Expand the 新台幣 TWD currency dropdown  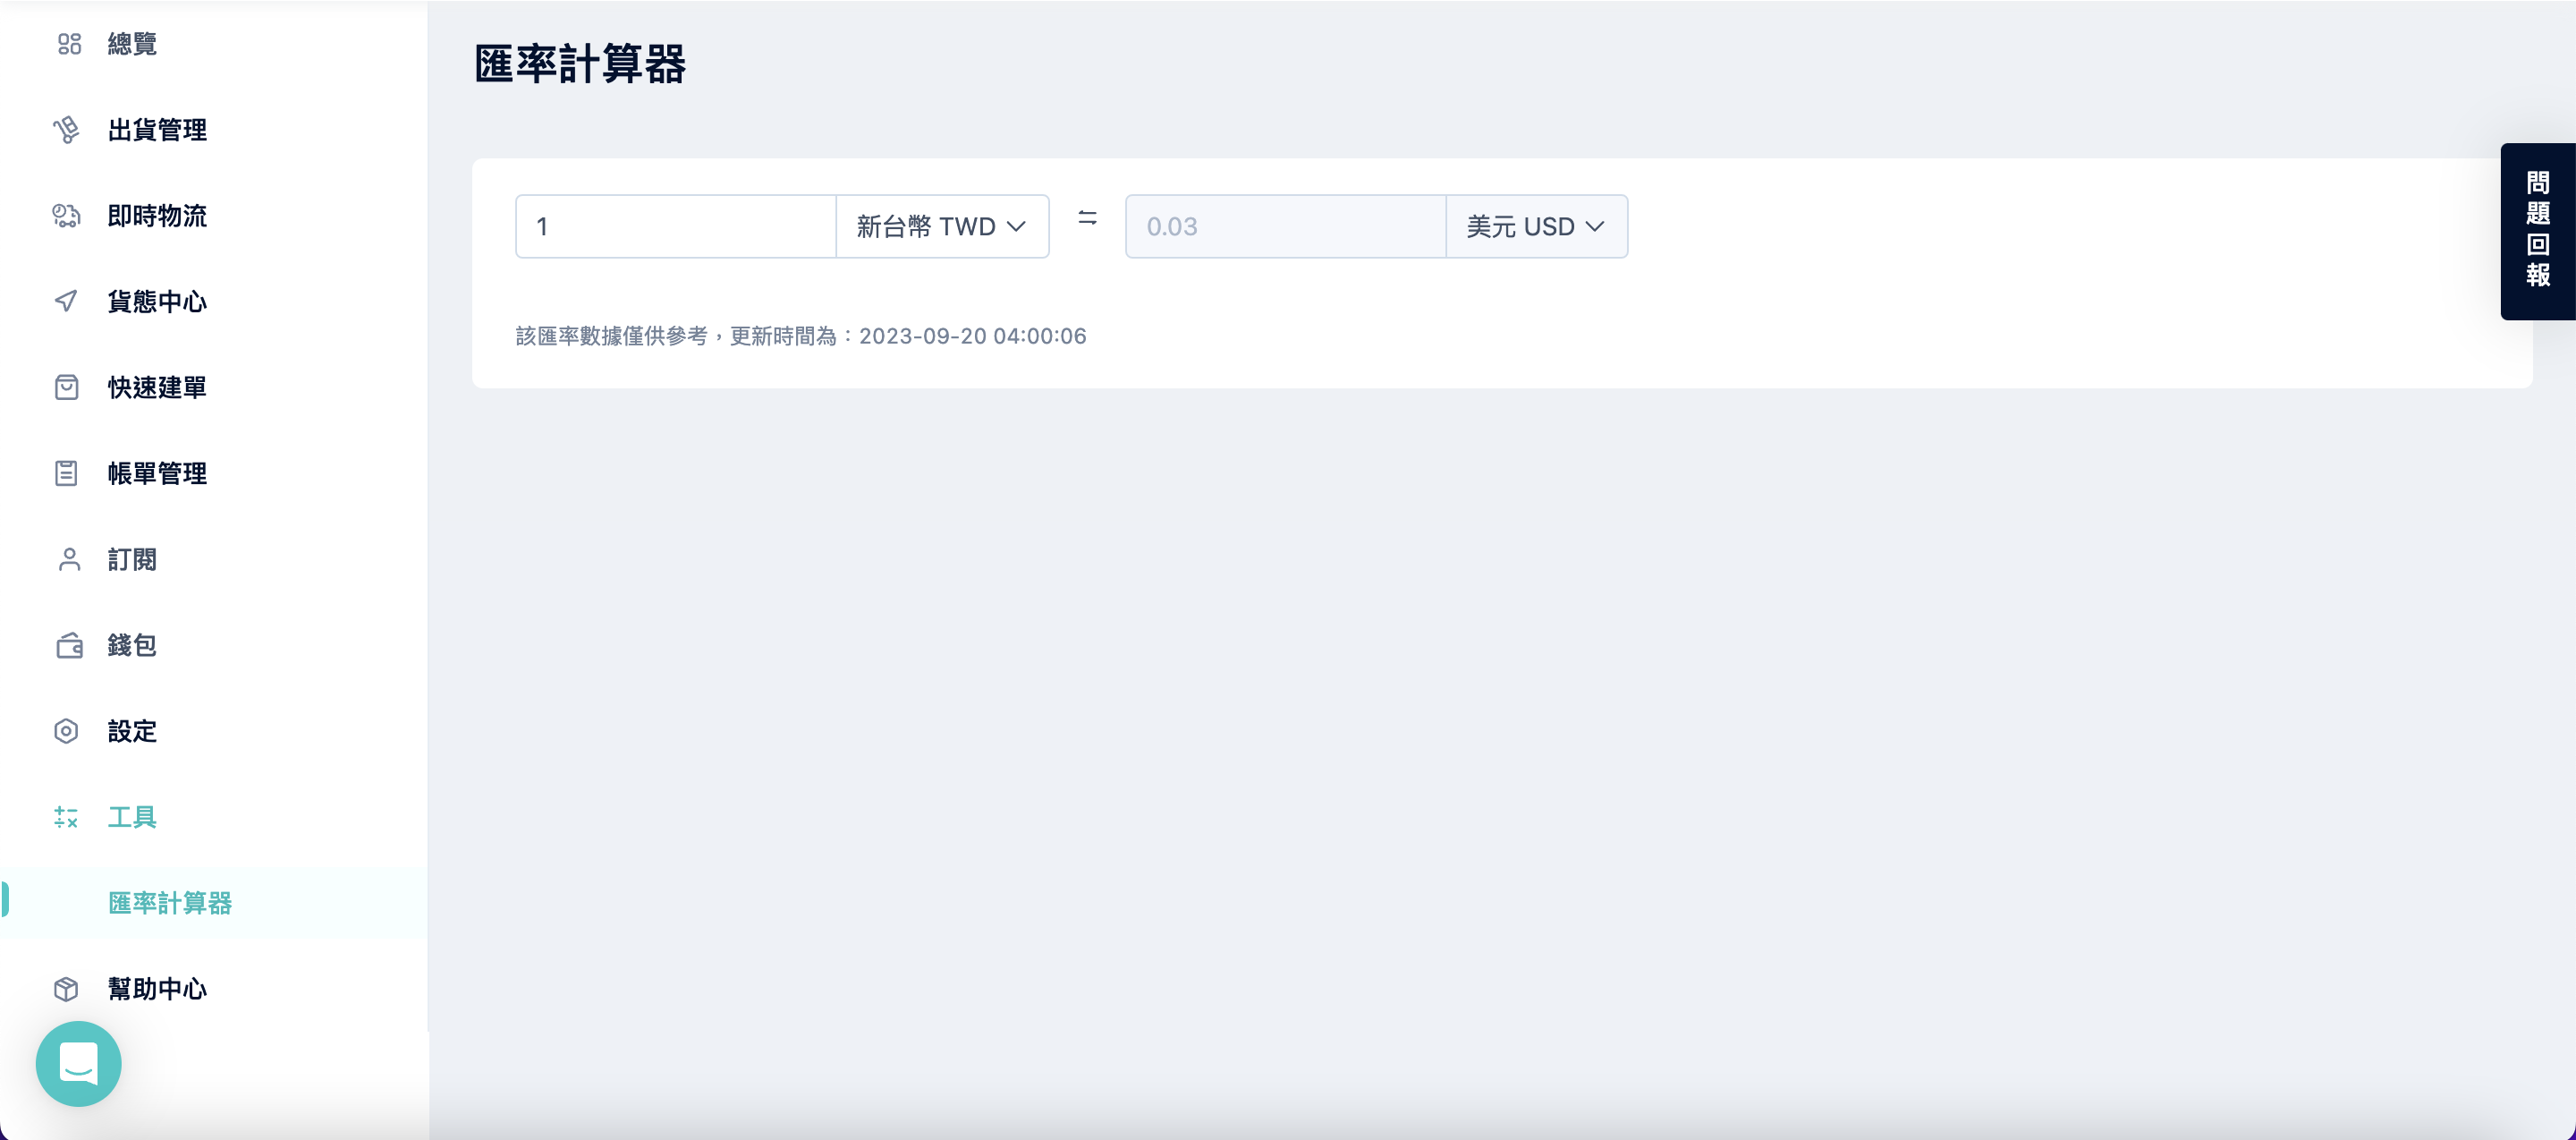point(942,226)
